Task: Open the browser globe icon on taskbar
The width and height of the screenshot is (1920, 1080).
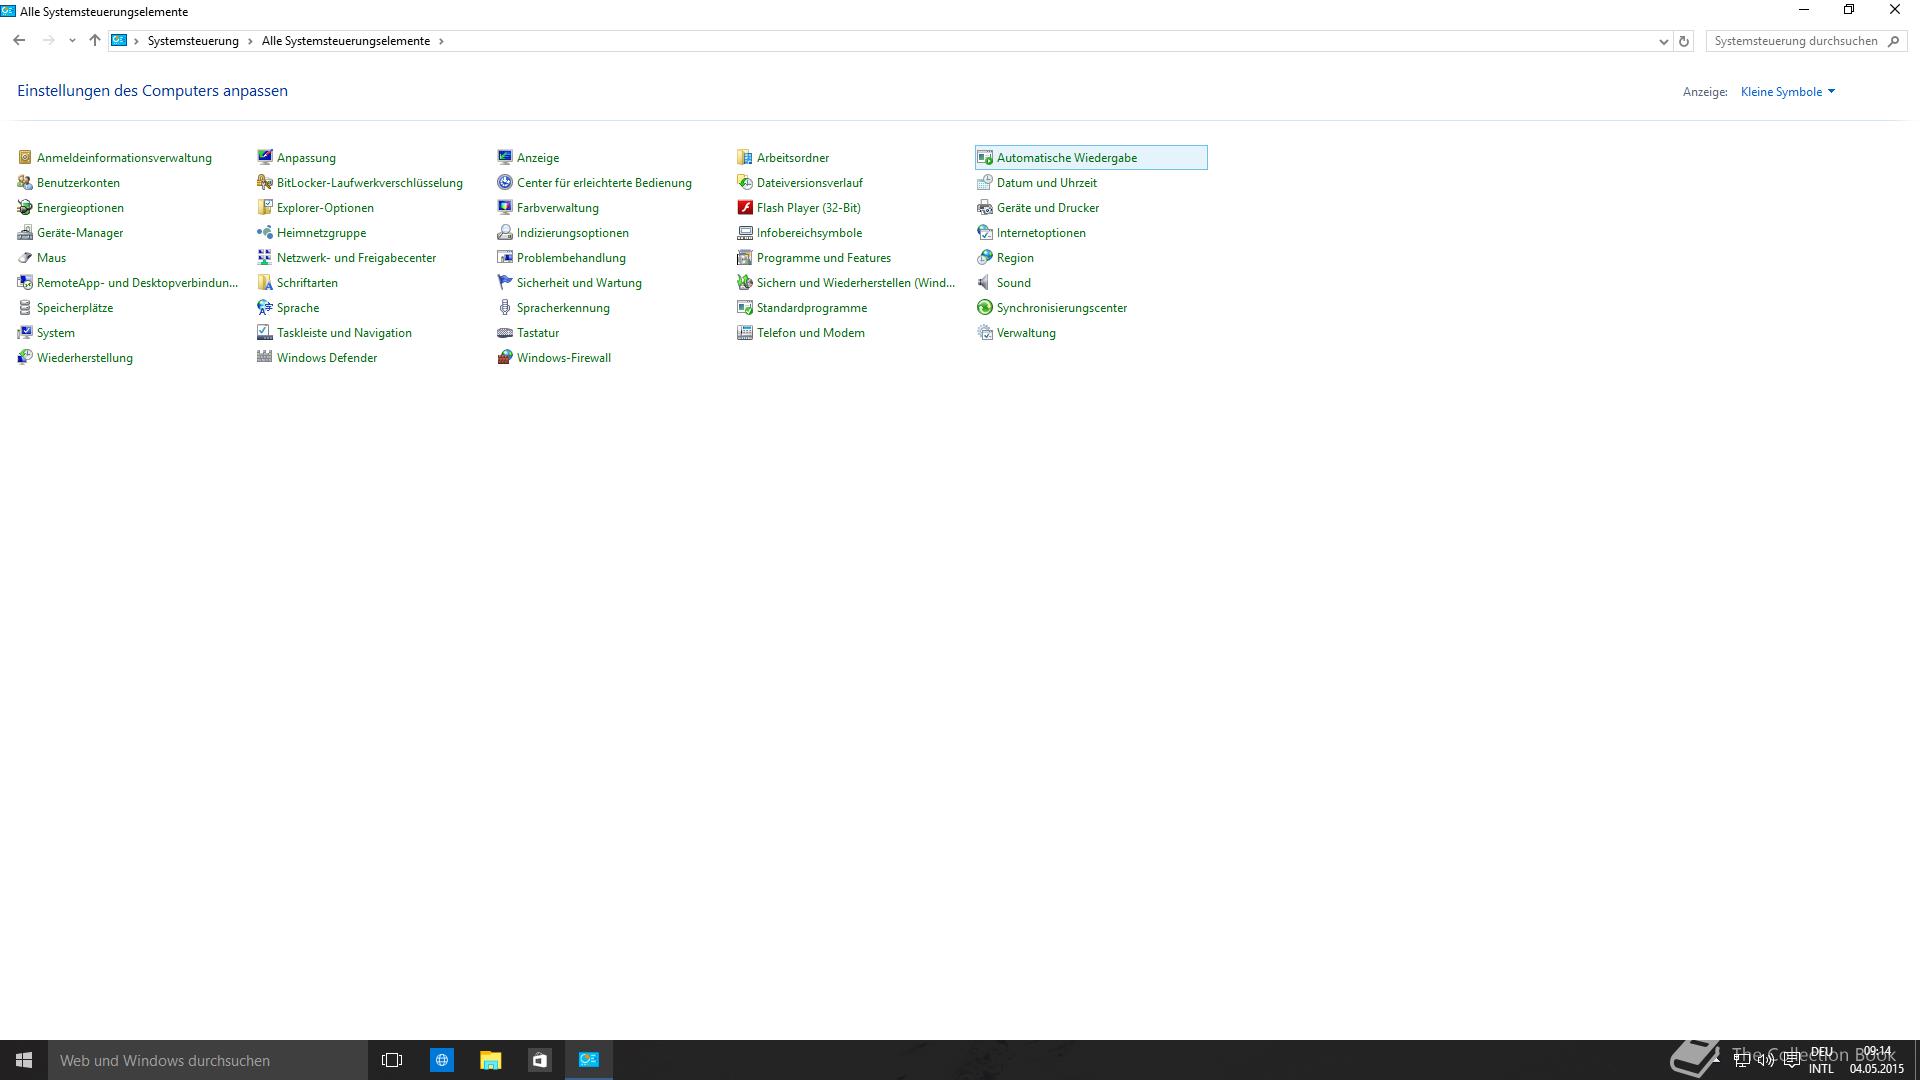Action: [x=441, y=1060]
